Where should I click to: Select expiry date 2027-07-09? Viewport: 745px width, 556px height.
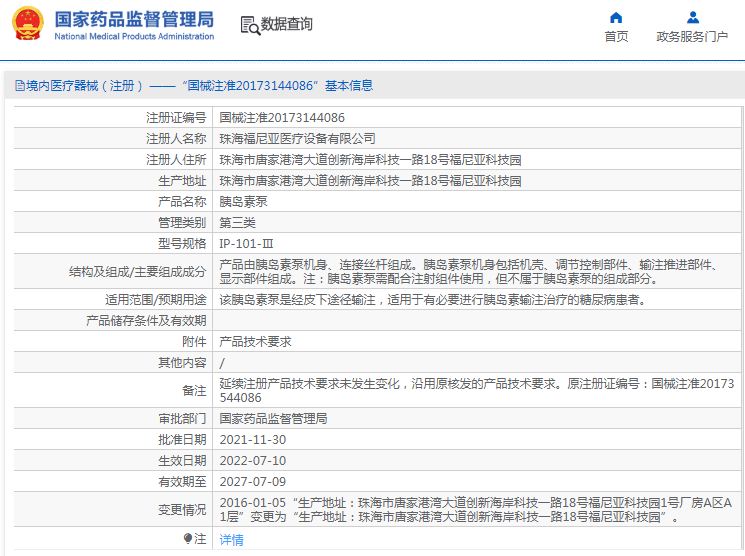coord(253,482)
